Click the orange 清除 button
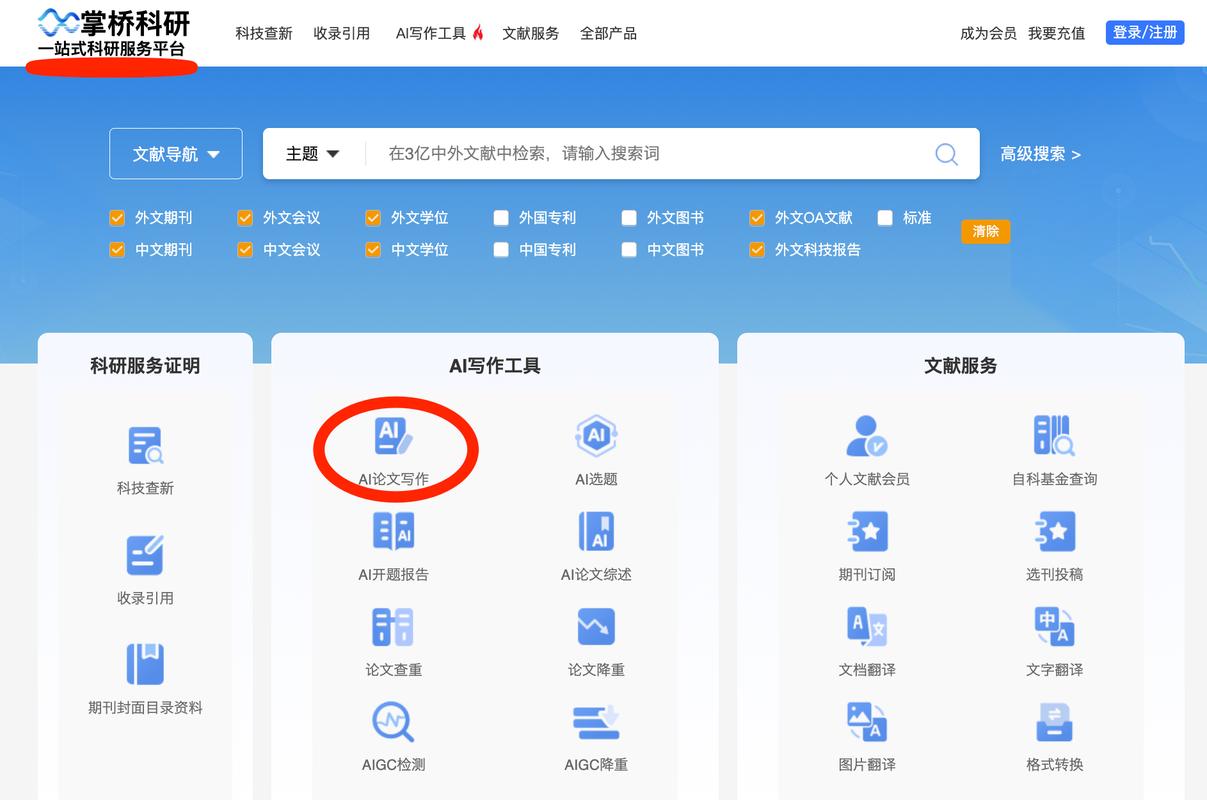The image size is (1207, 800). 986,231
